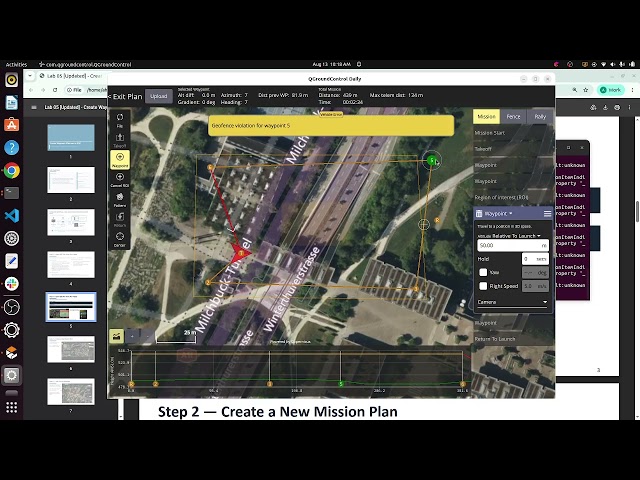640x480 pixels.
Task: Enable the Yaw checkbox
Action: click(x=483, y=272)
